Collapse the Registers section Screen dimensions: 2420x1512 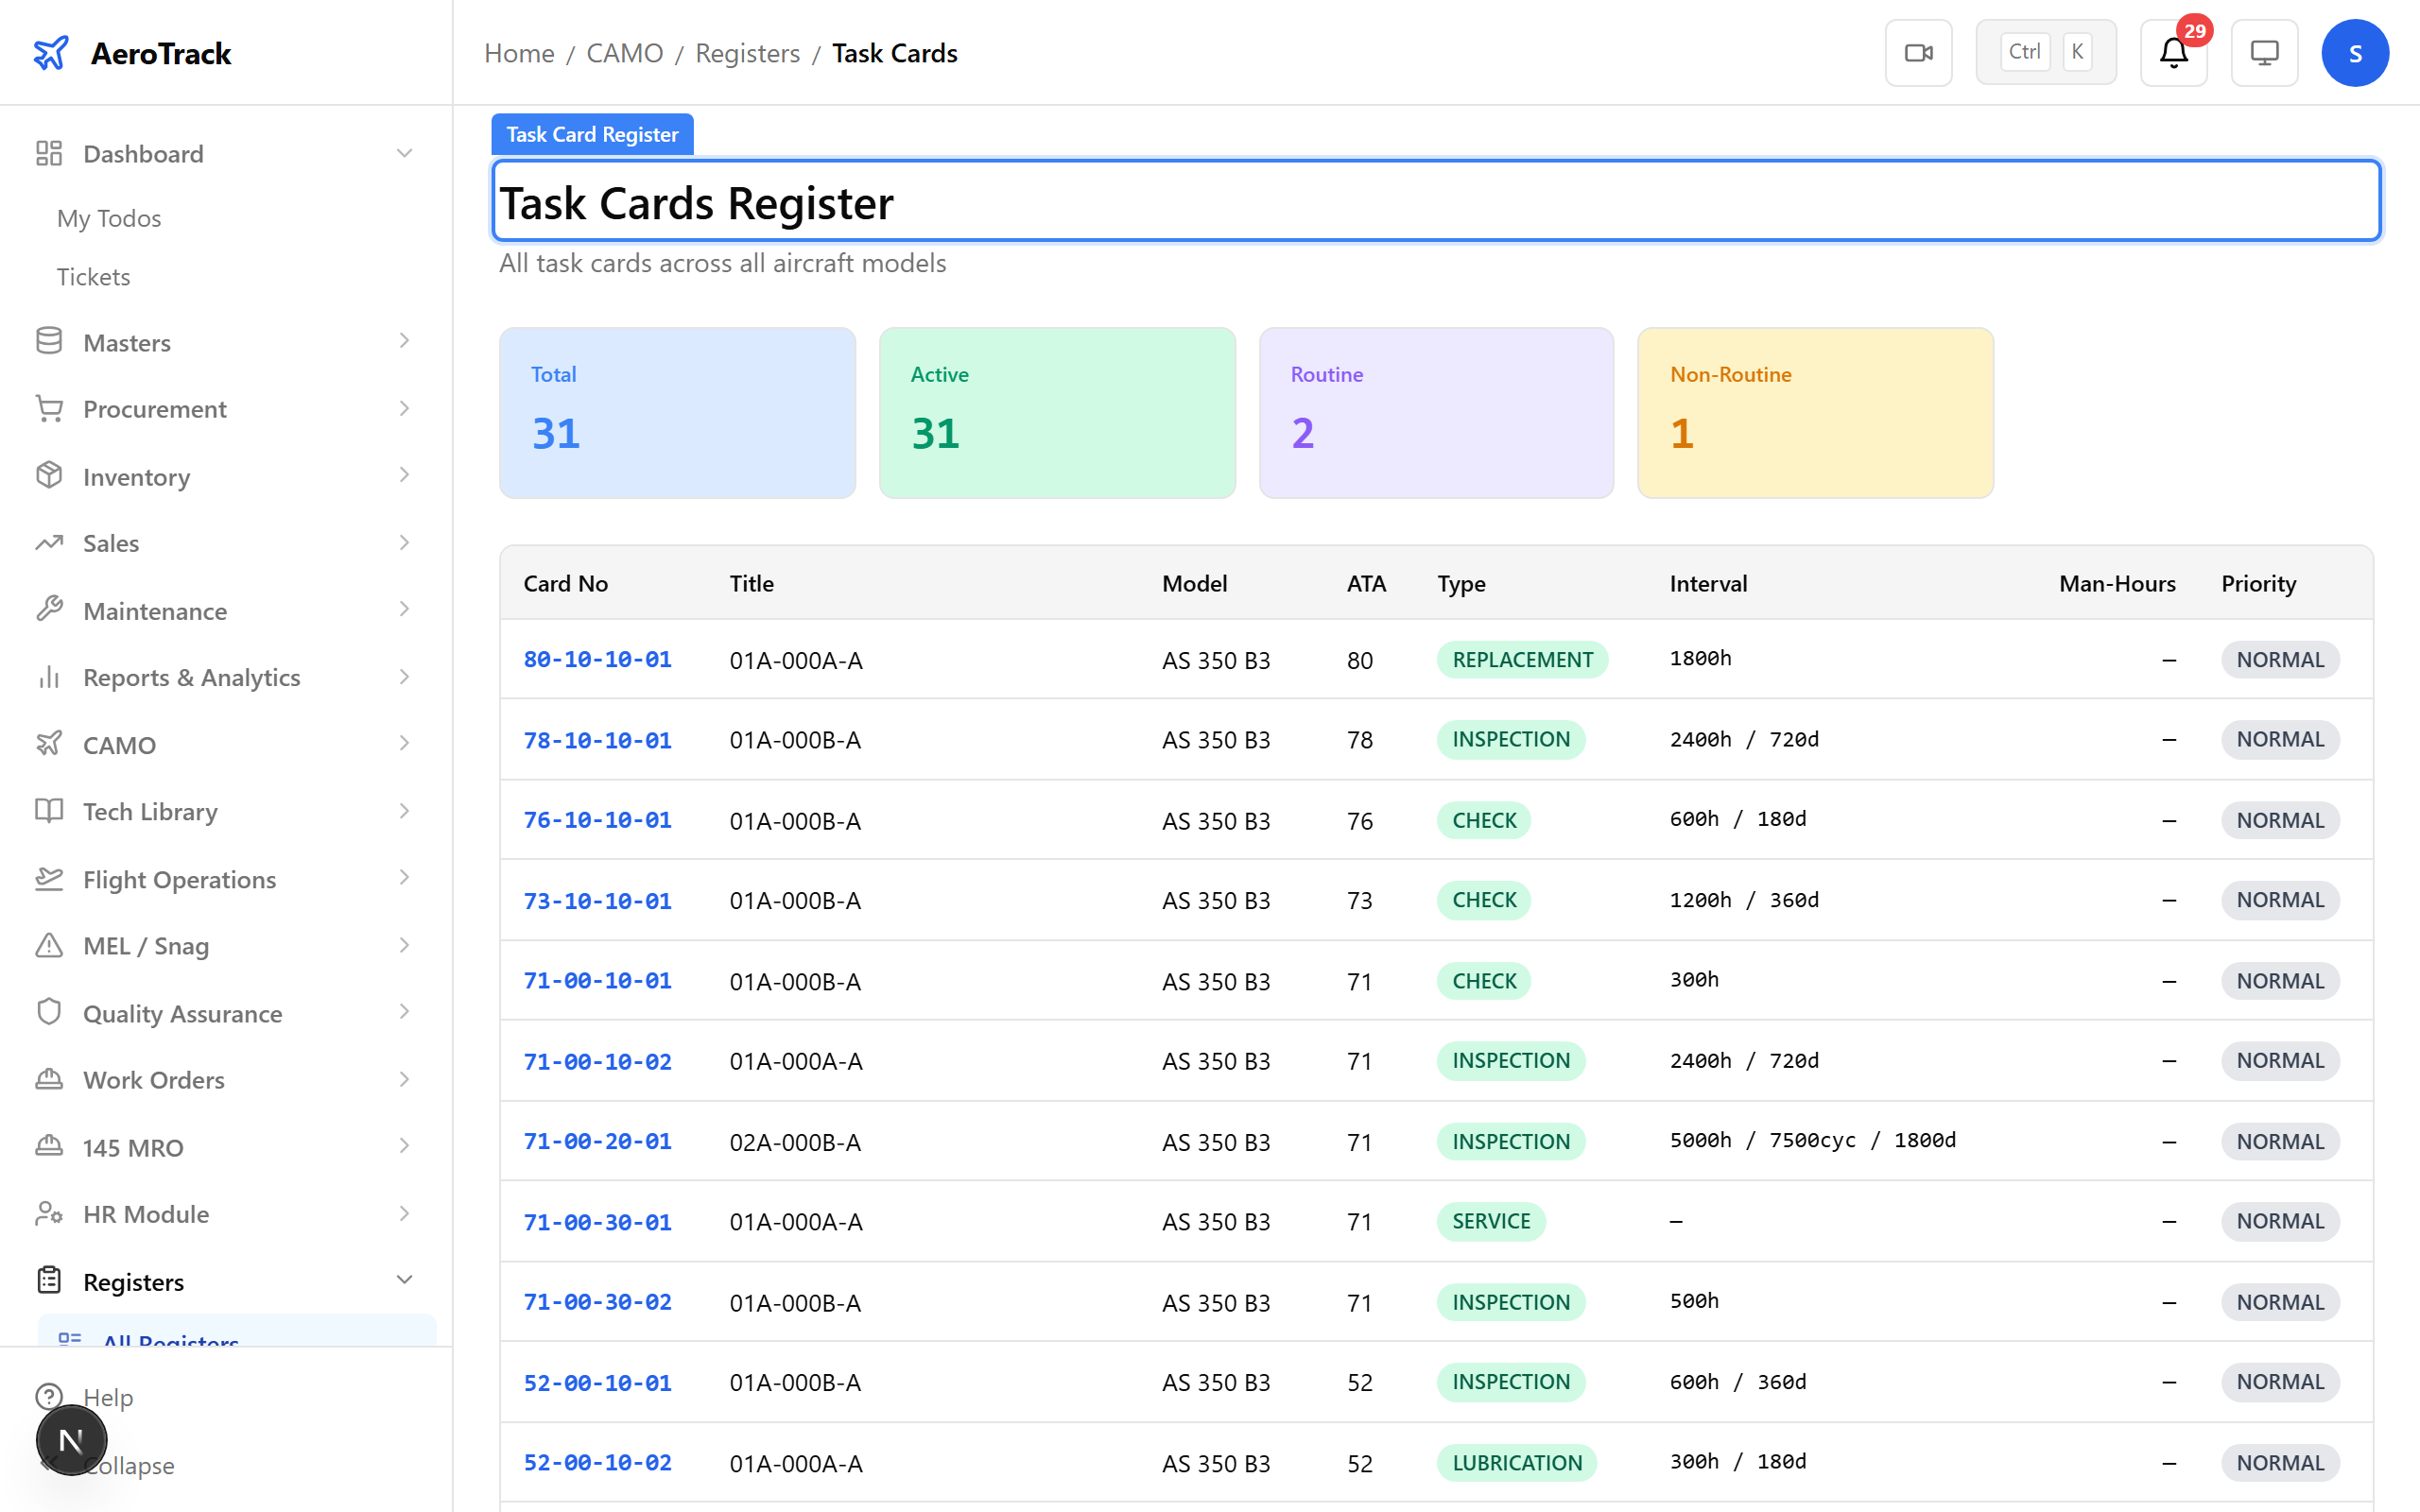click(x=404, y=1280)
